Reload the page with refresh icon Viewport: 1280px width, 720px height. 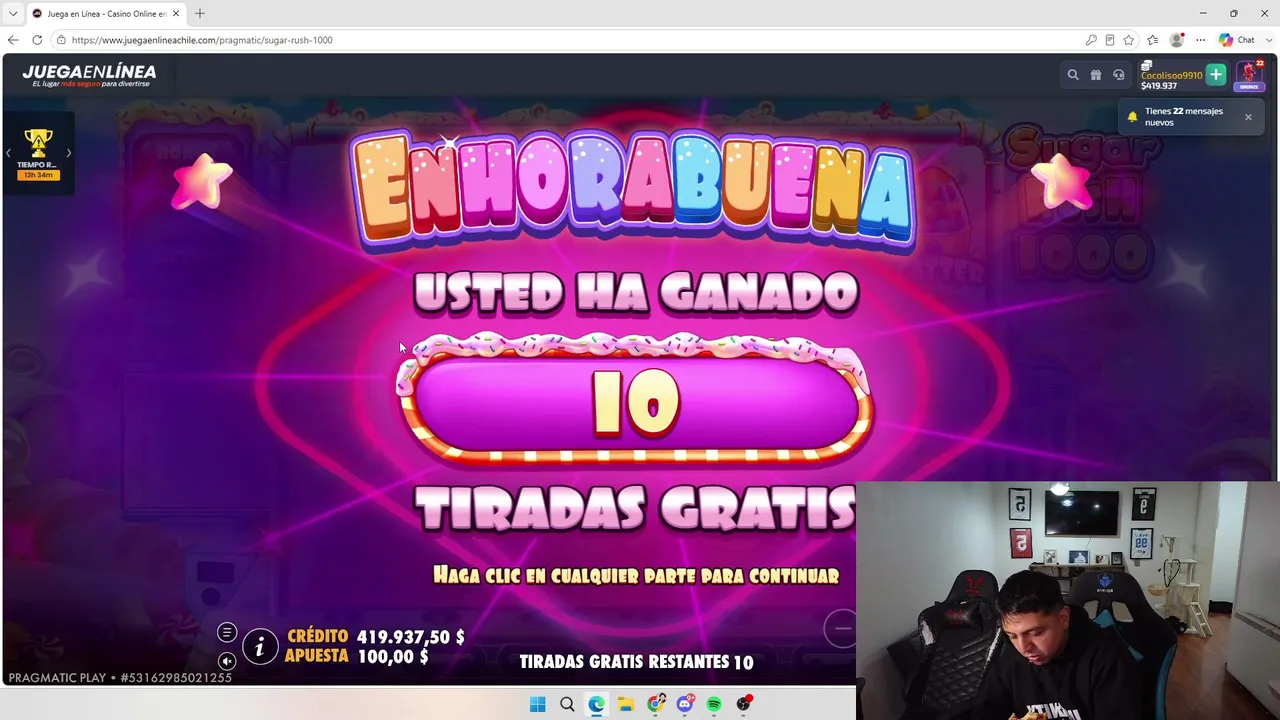coord(37,40)
